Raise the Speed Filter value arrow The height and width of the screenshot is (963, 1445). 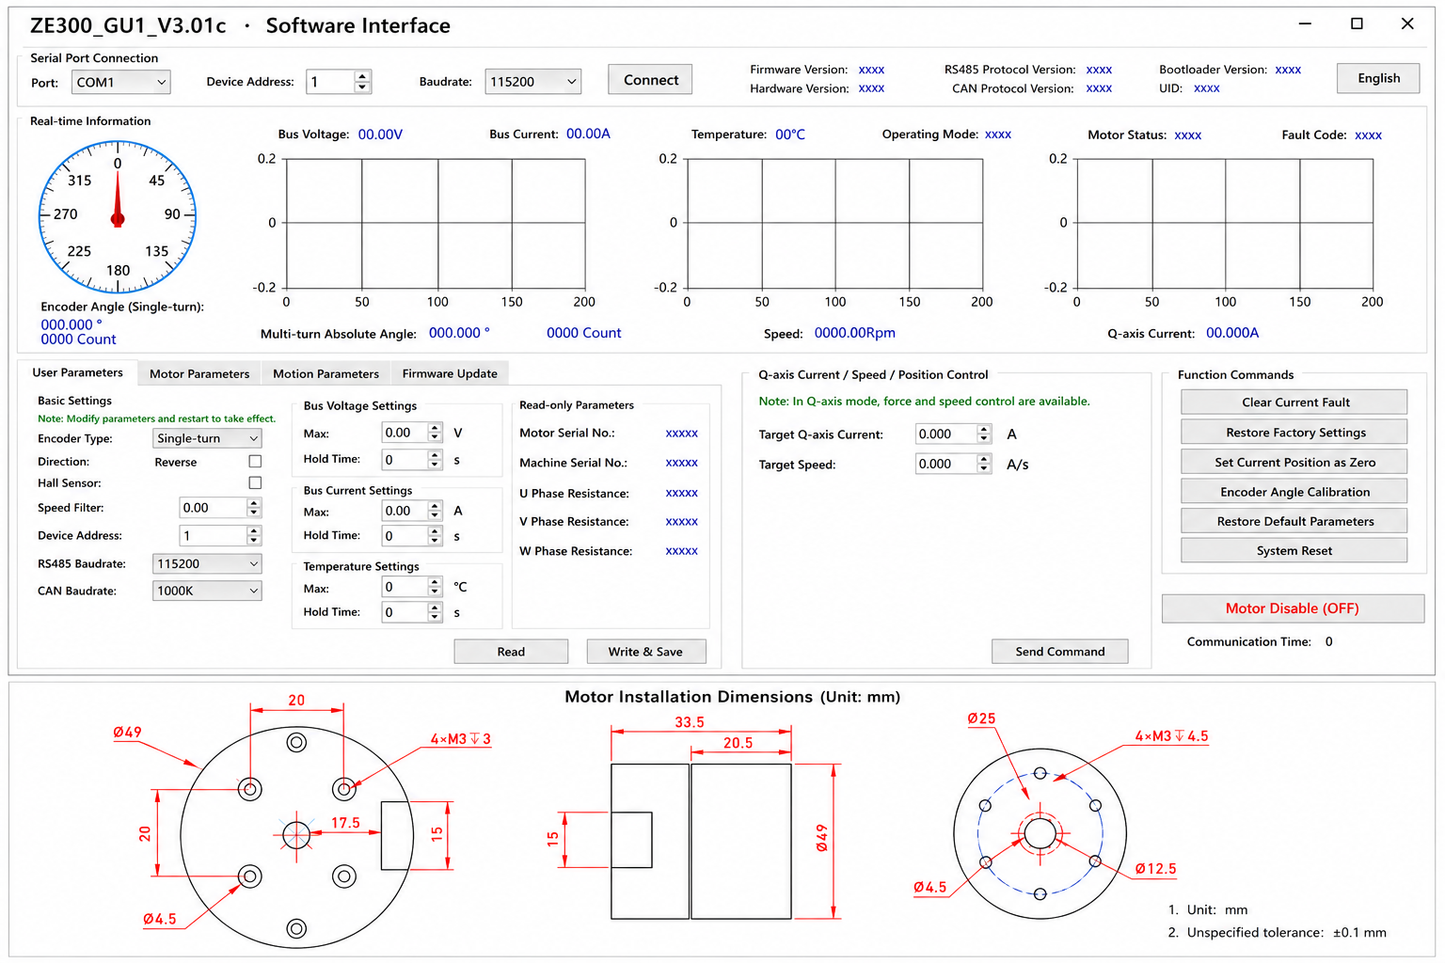coord(253,503)
